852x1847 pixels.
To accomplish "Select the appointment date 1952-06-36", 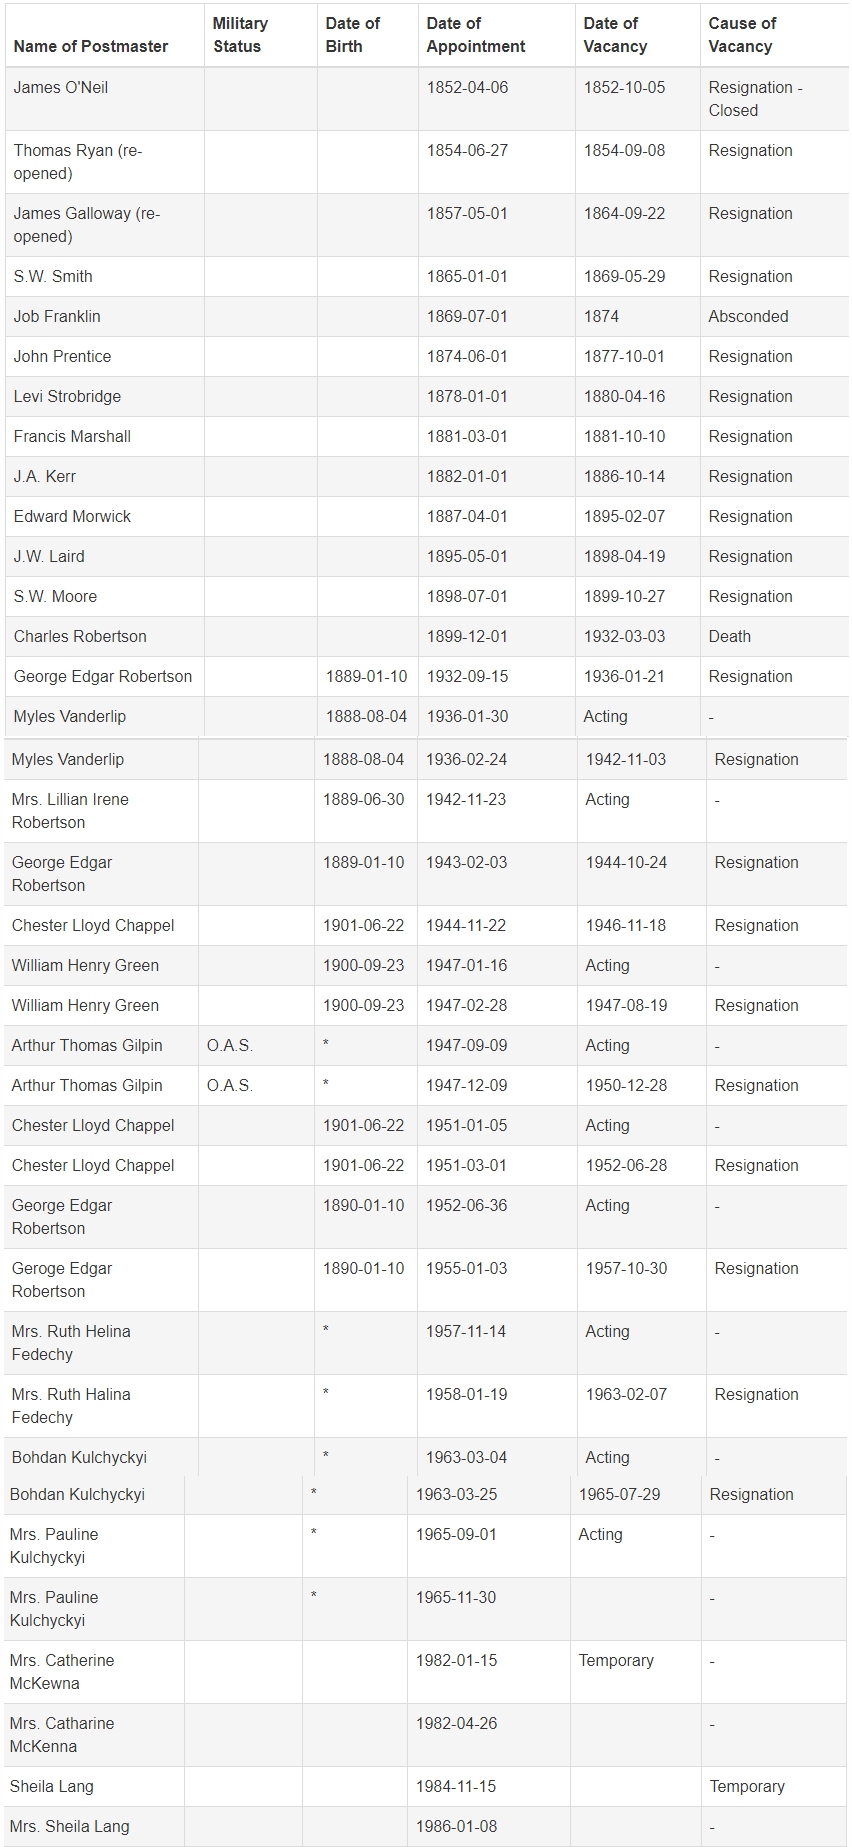I will (466, 1206).
